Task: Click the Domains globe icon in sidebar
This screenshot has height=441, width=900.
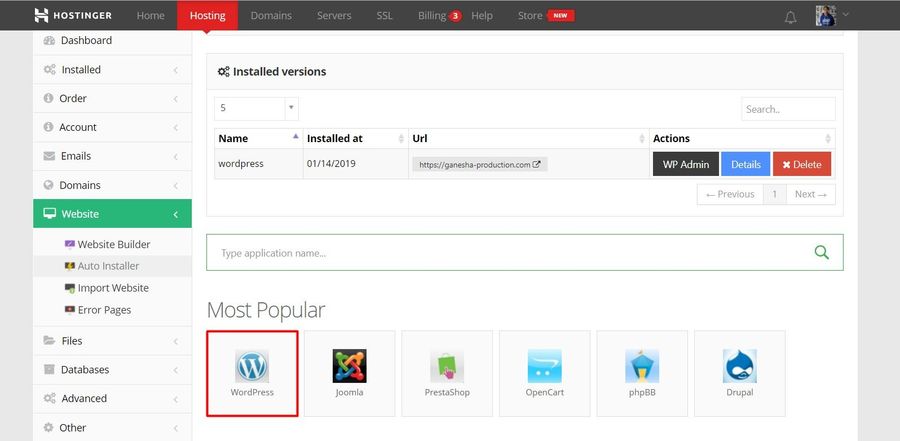Action: [x=49, y=185]
